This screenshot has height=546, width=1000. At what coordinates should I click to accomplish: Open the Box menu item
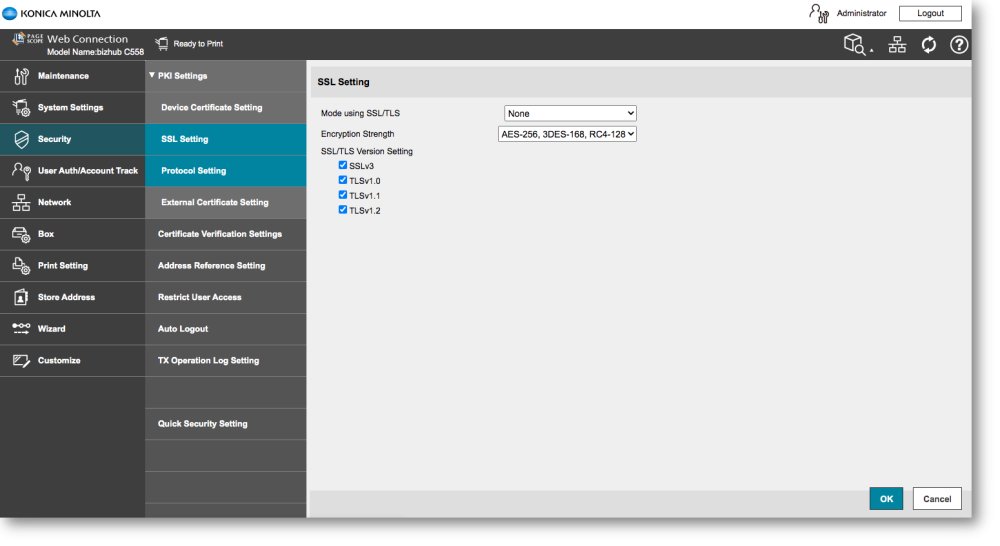(x=73, y=234)
